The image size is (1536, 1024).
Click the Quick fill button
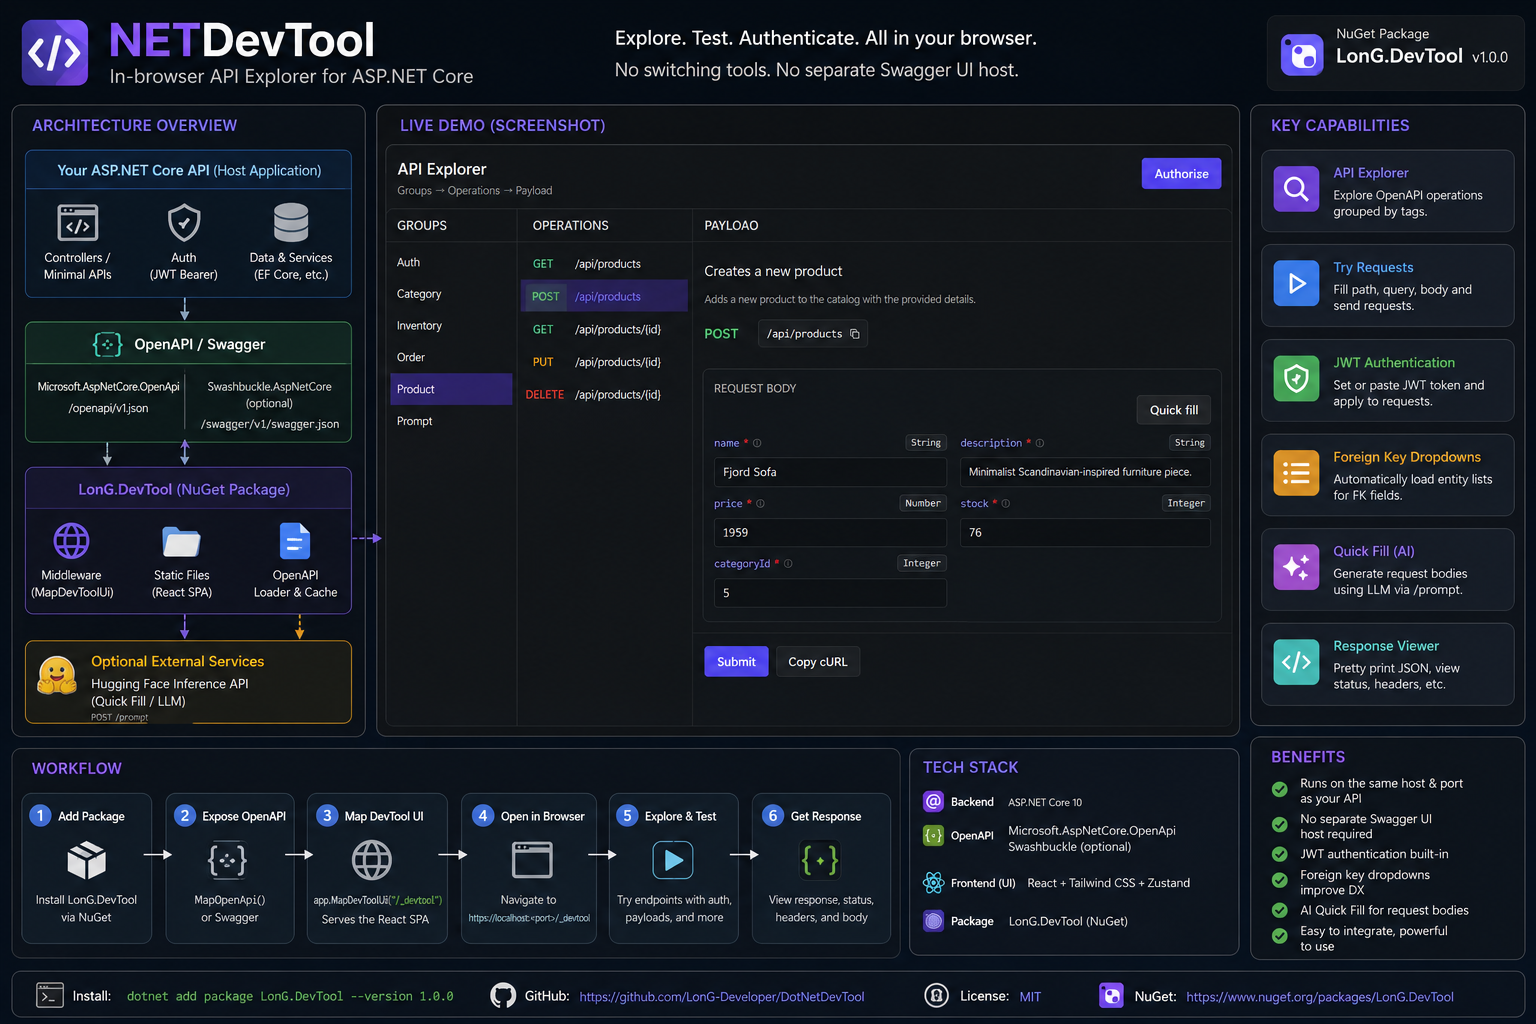tap(1173, 410)
